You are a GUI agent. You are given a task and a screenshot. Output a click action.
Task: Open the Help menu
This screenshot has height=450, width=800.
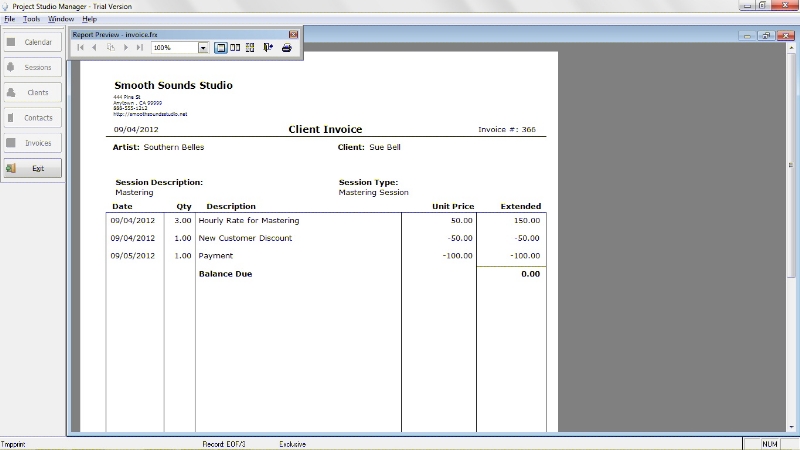pos(90,19)
